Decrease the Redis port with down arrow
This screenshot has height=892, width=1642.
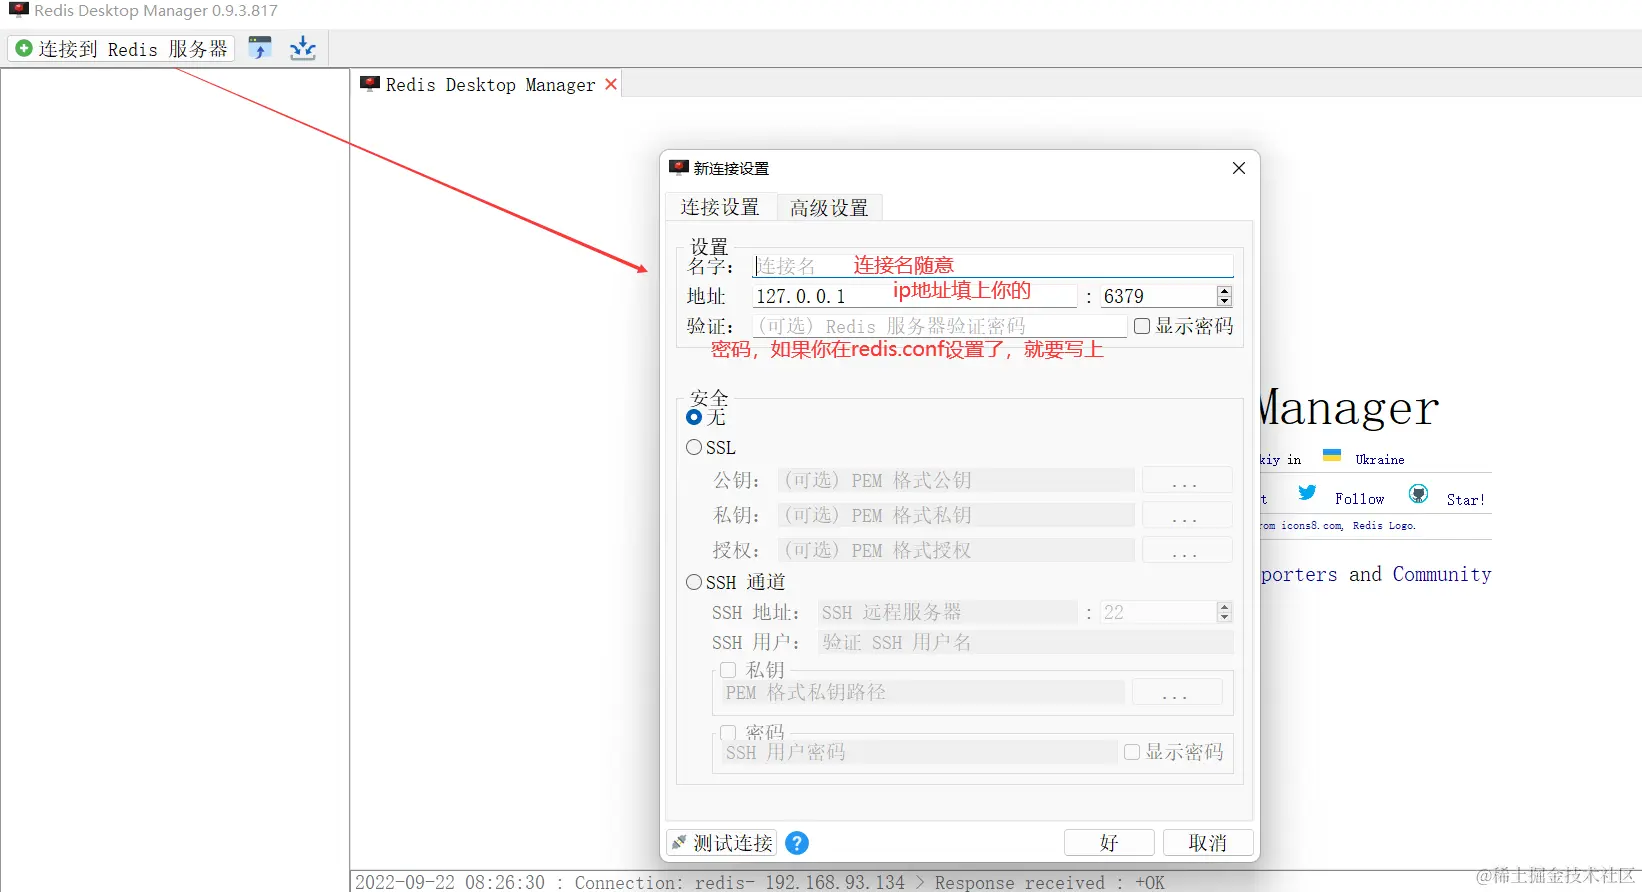pos(1224,301)
